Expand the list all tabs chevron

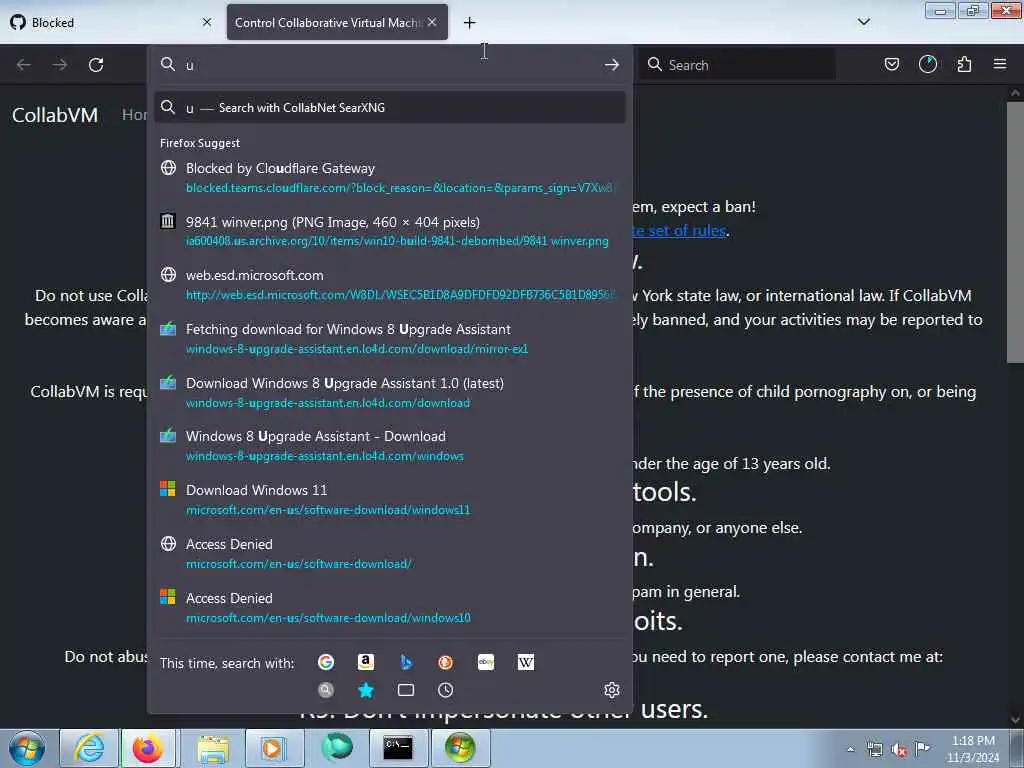point(864,22)
